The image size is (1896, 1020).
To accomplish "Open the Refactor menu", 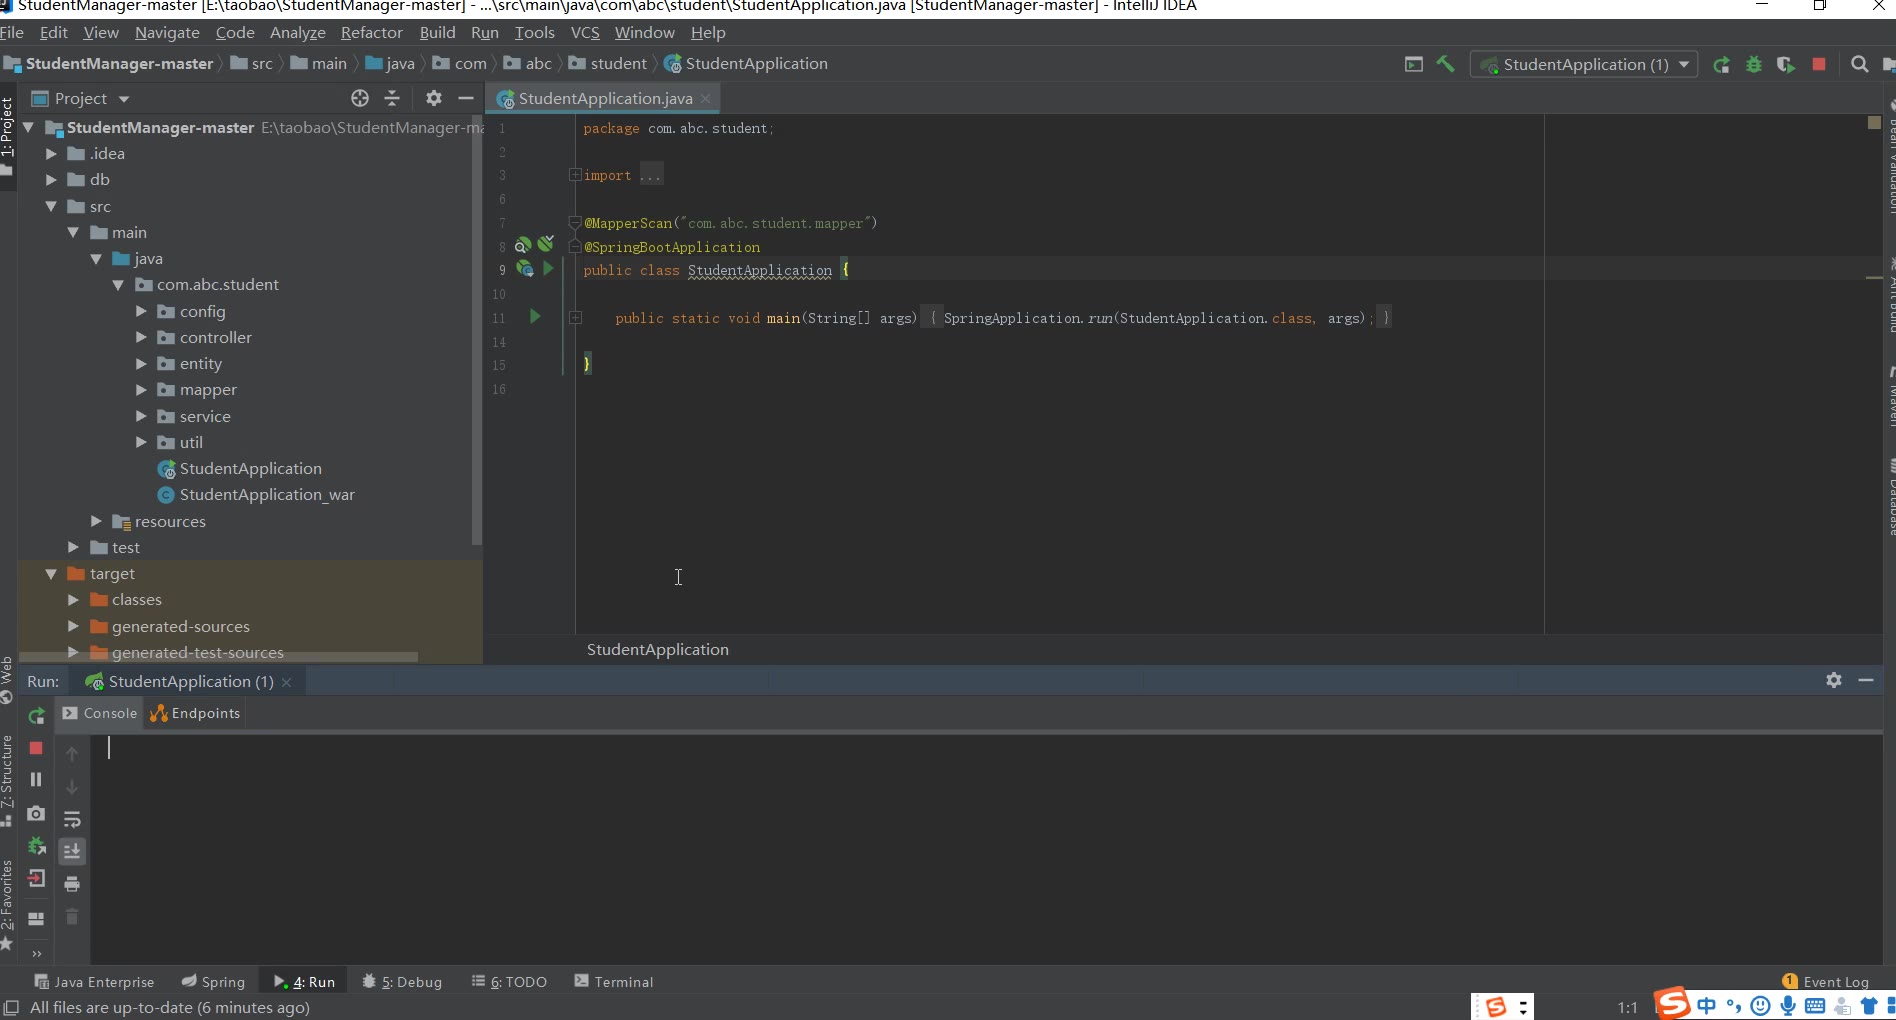I will pos(371,33).
